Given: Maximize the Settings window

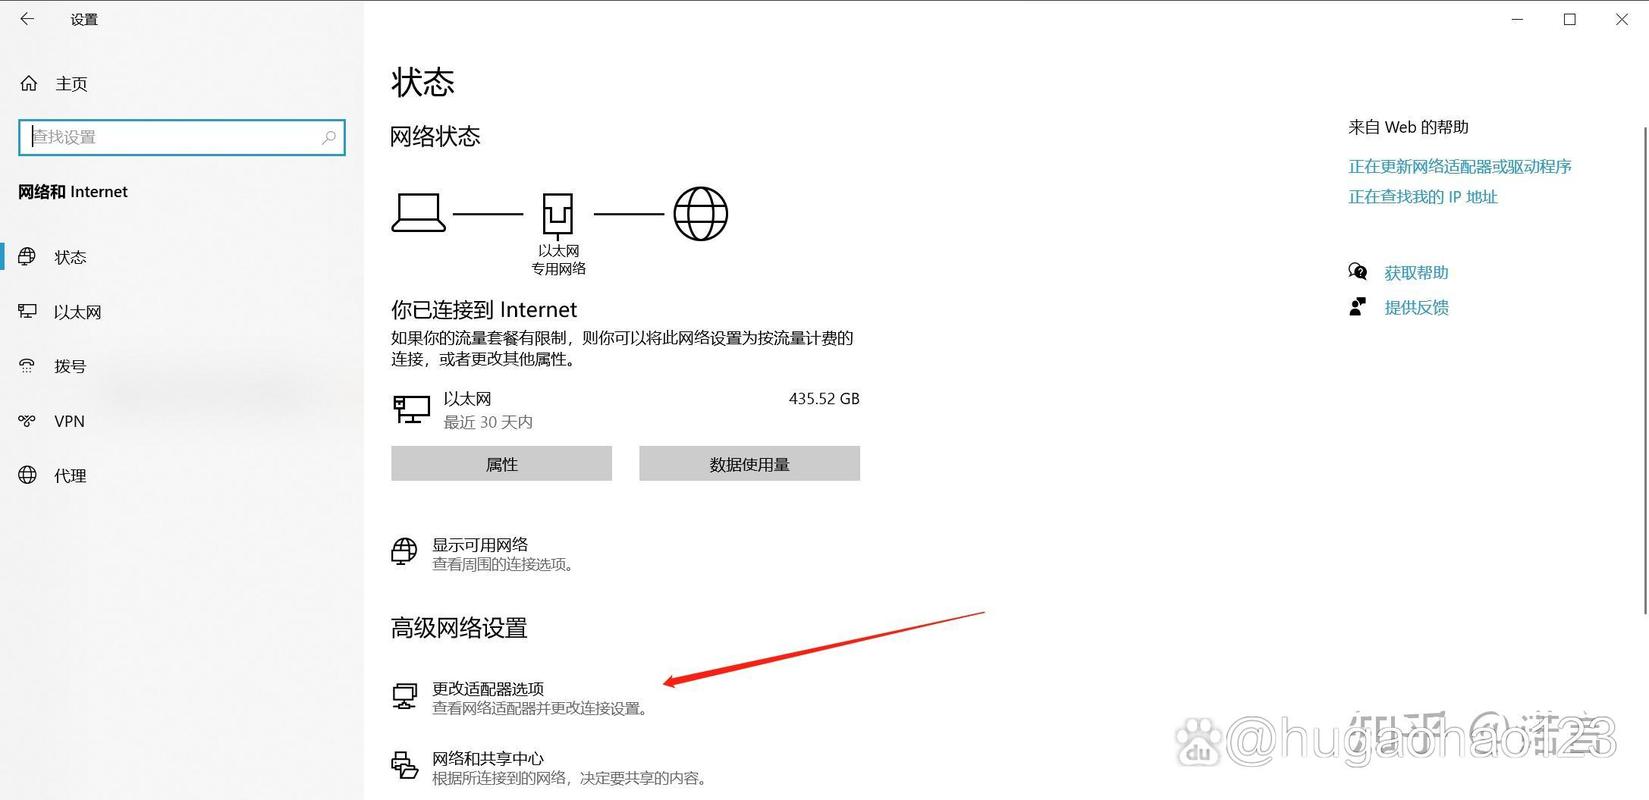Looking at the screenshot, I should [x=1570, y=19].
